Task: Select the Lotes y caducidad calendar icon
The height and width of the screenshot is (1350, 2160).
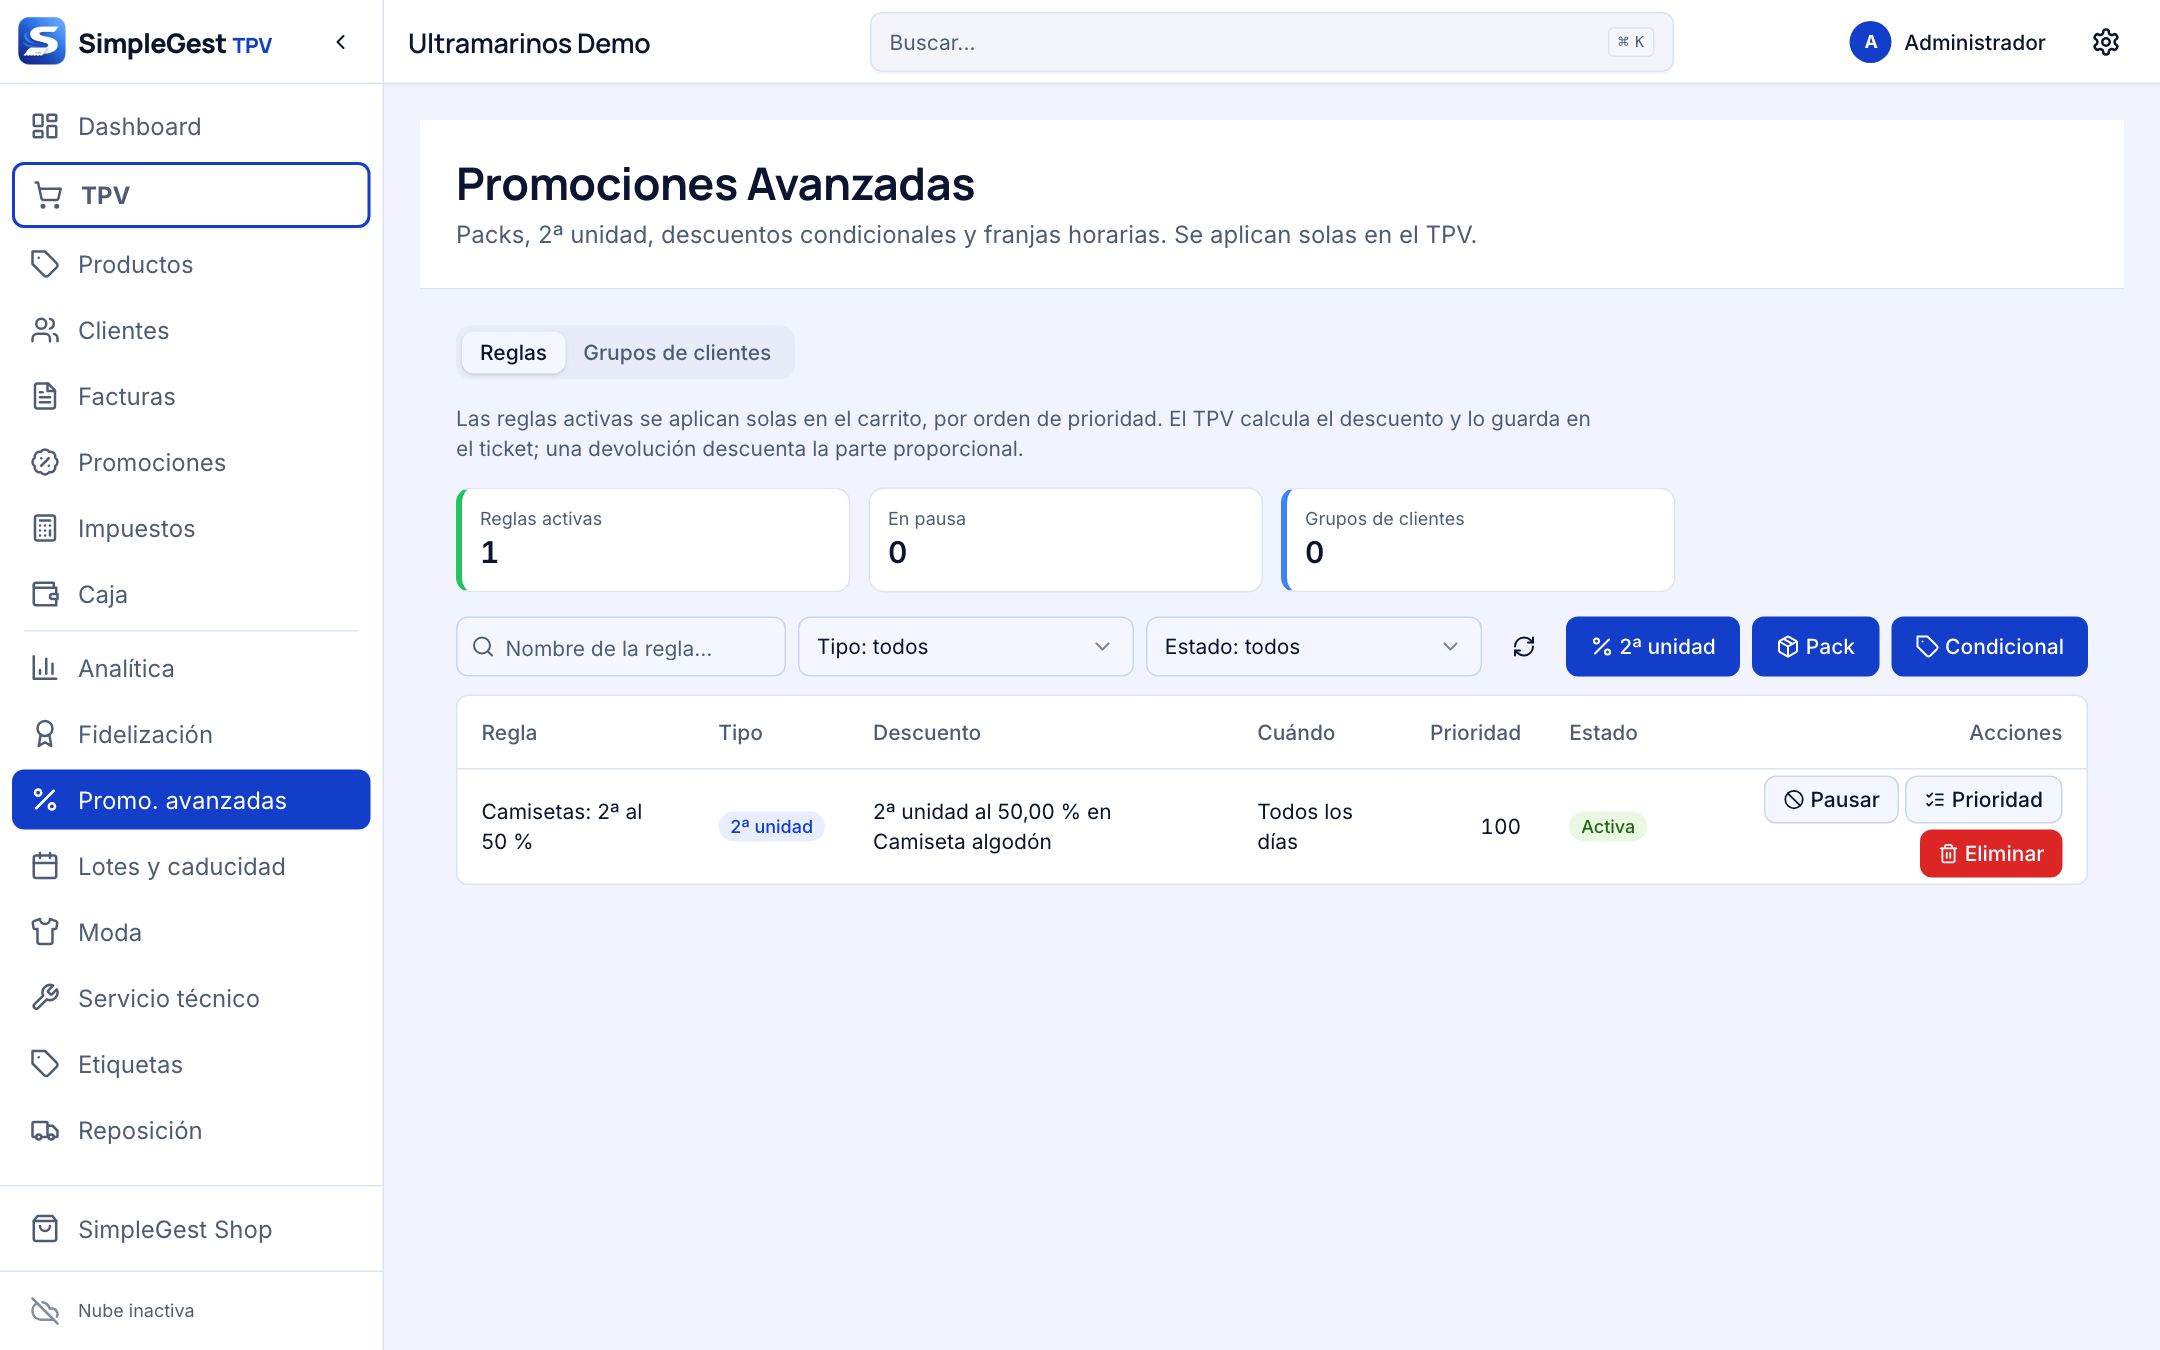Action: [x=45, y=866]
